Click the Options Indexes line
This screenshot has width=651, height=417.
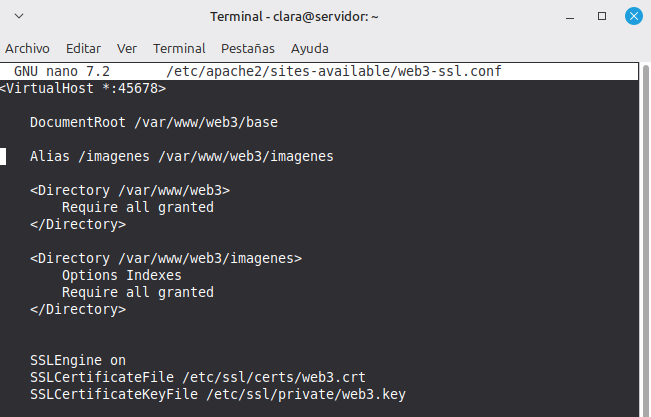coord(121,275)
